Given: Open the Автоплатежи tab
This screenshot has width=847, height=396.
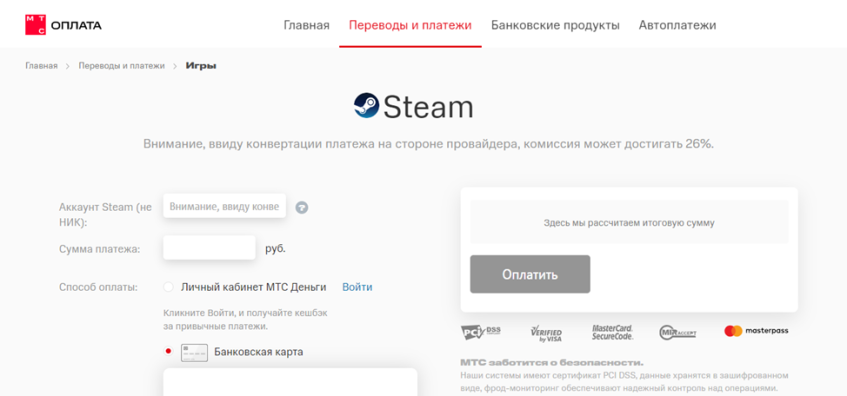Looking at the screenshot, I should 677,25.
